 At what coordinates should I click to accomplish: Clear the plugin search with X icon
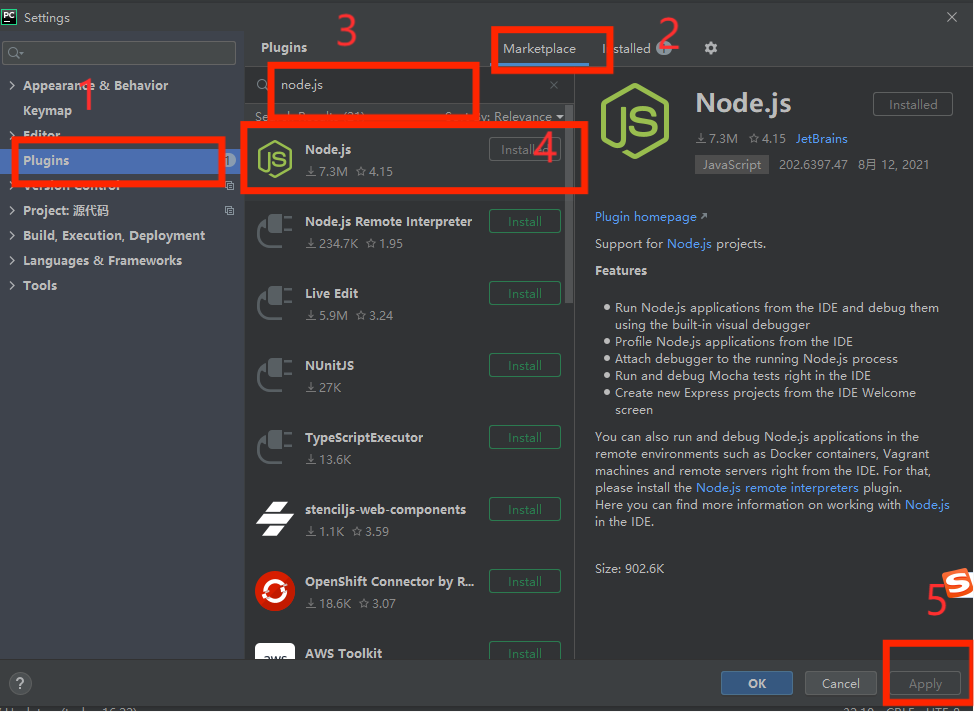tap(554, 86)
